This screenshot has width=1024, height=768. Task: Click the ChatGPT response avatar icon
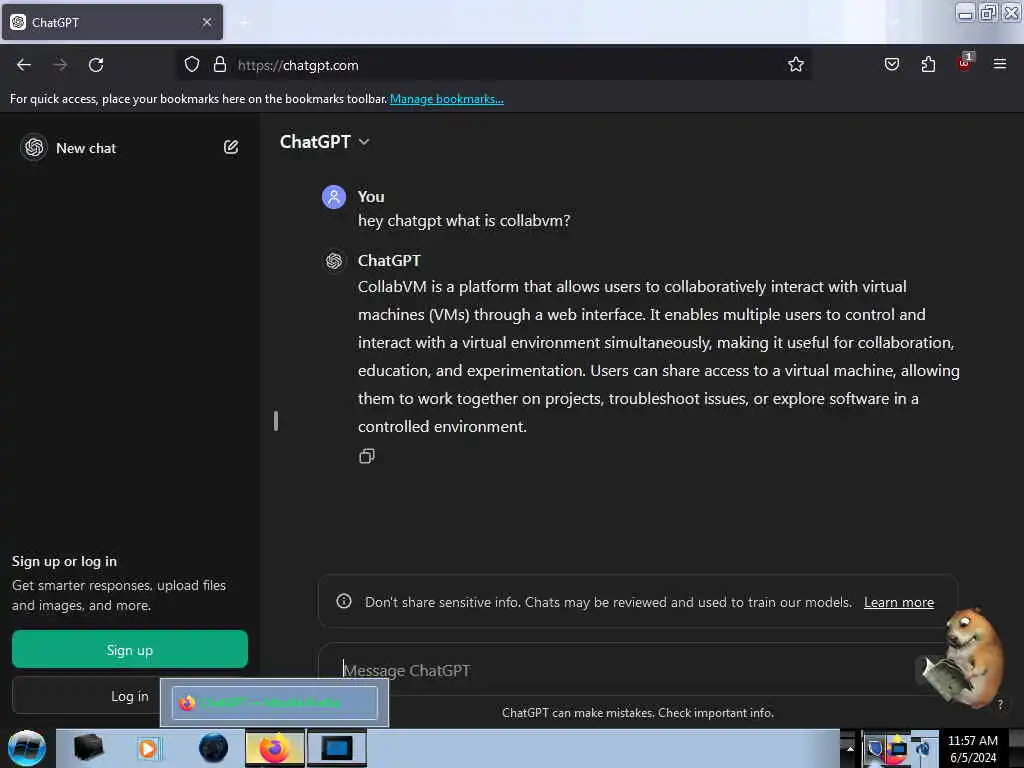(334, 261)
